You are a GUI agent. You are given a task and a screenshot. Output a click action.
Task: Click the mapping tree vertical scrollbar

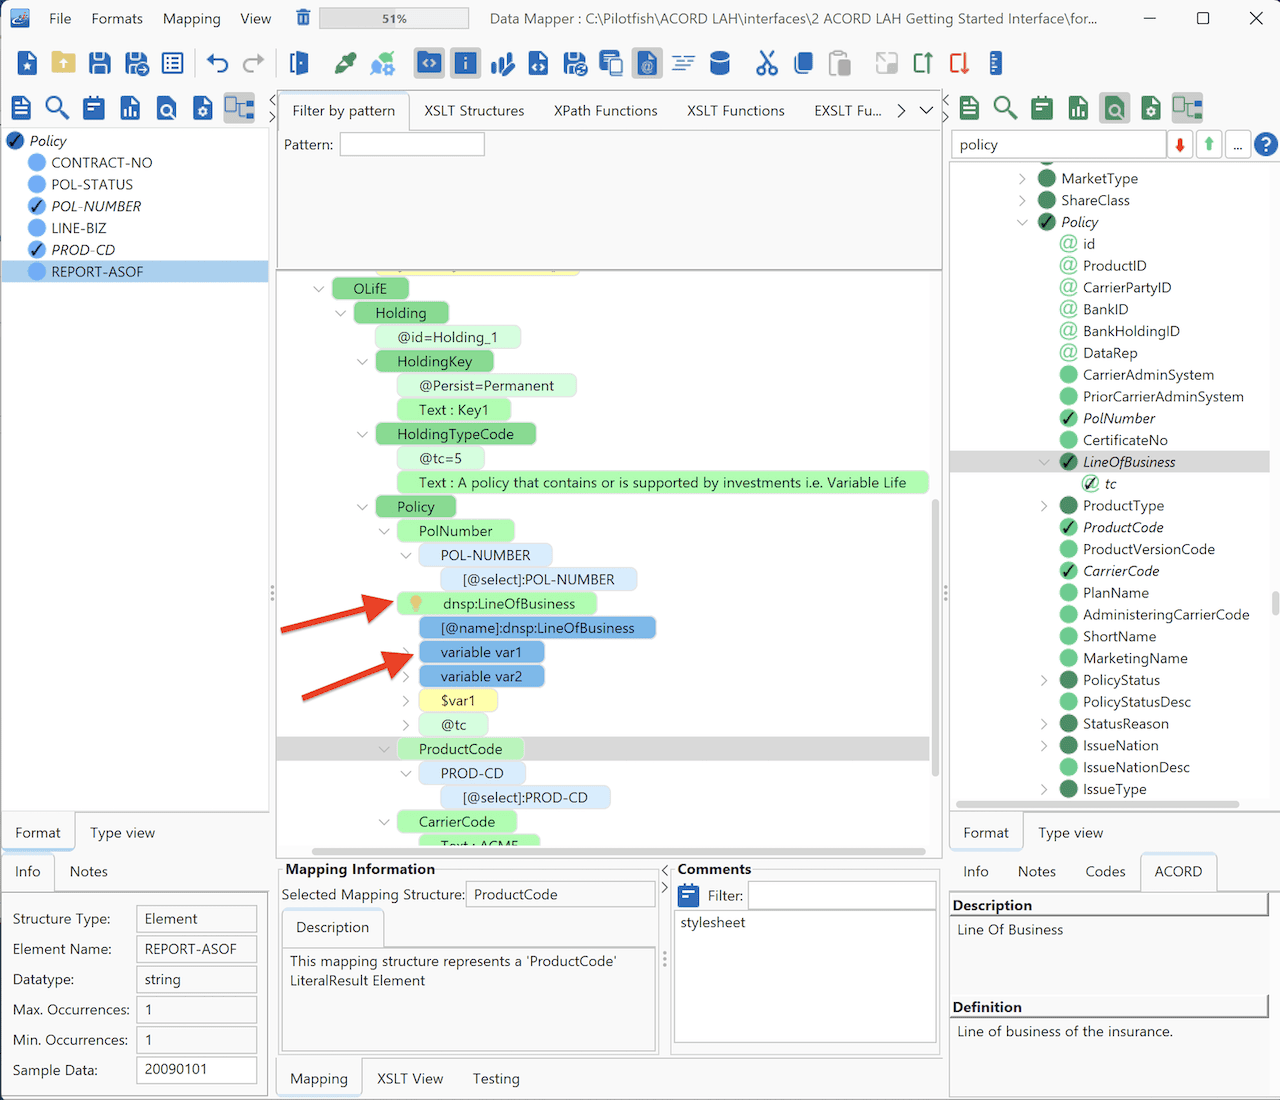(935, 637)
